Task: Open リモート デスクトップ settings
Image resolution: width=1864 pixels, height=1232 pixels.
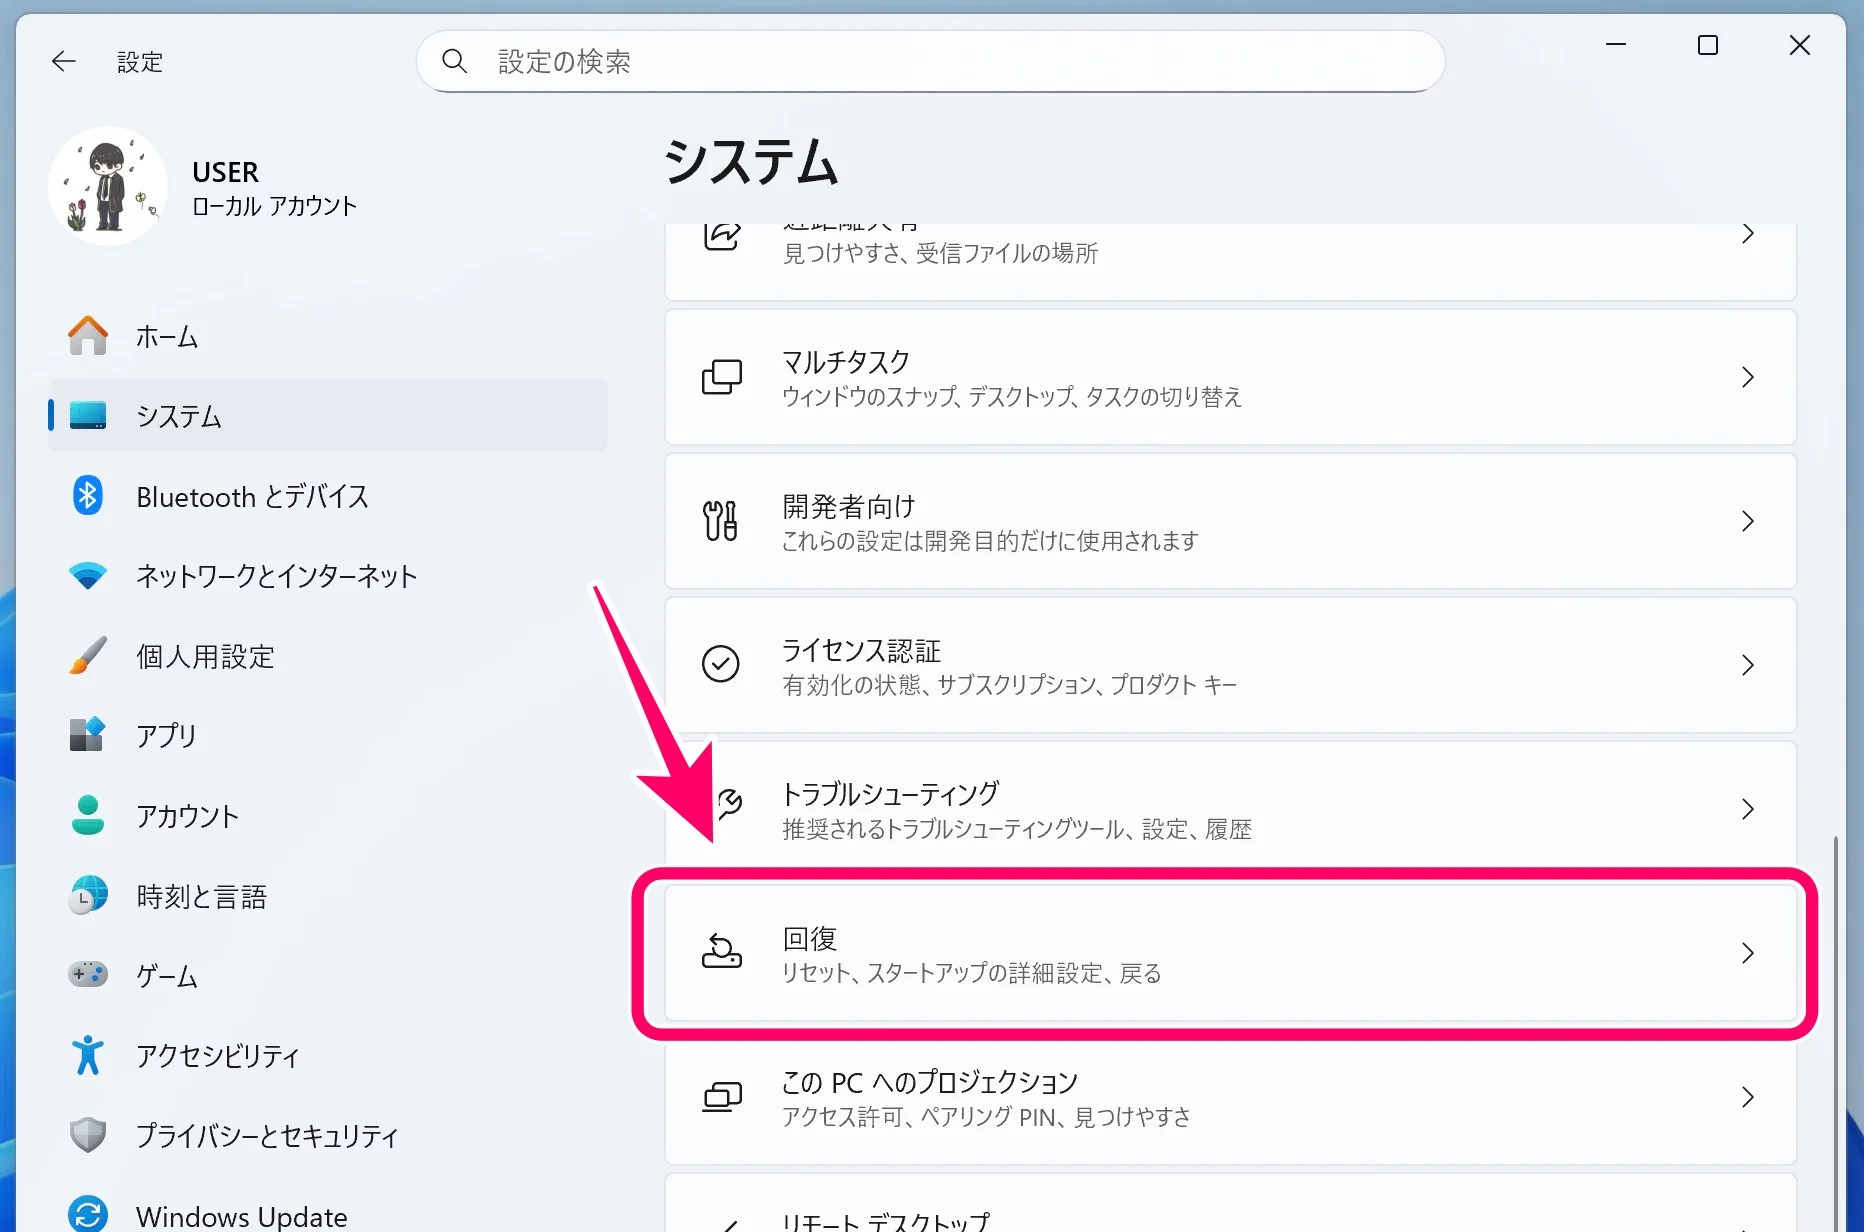Action: (1231, 1204)
